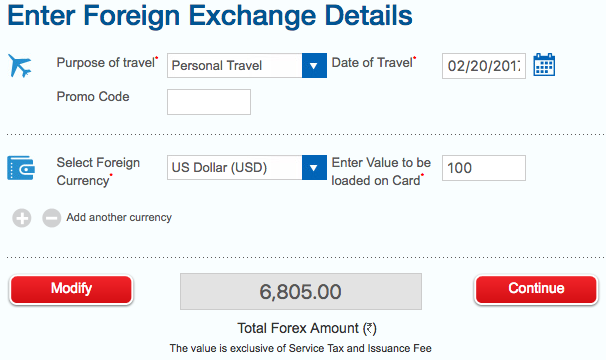Click the Modify button
The image size is (606, 360).
pos(71,289)
